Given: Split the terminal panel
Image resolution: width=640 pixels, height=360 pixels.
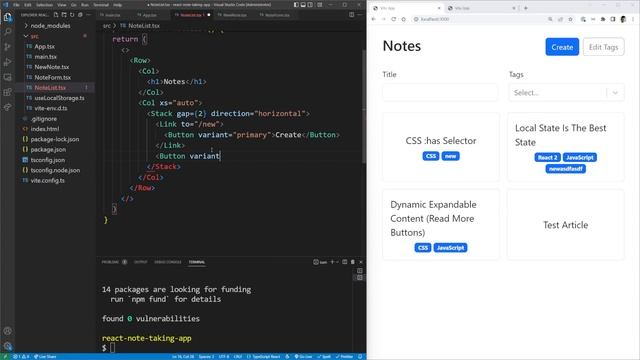Looking at the screenshot, I should point(345,262).
